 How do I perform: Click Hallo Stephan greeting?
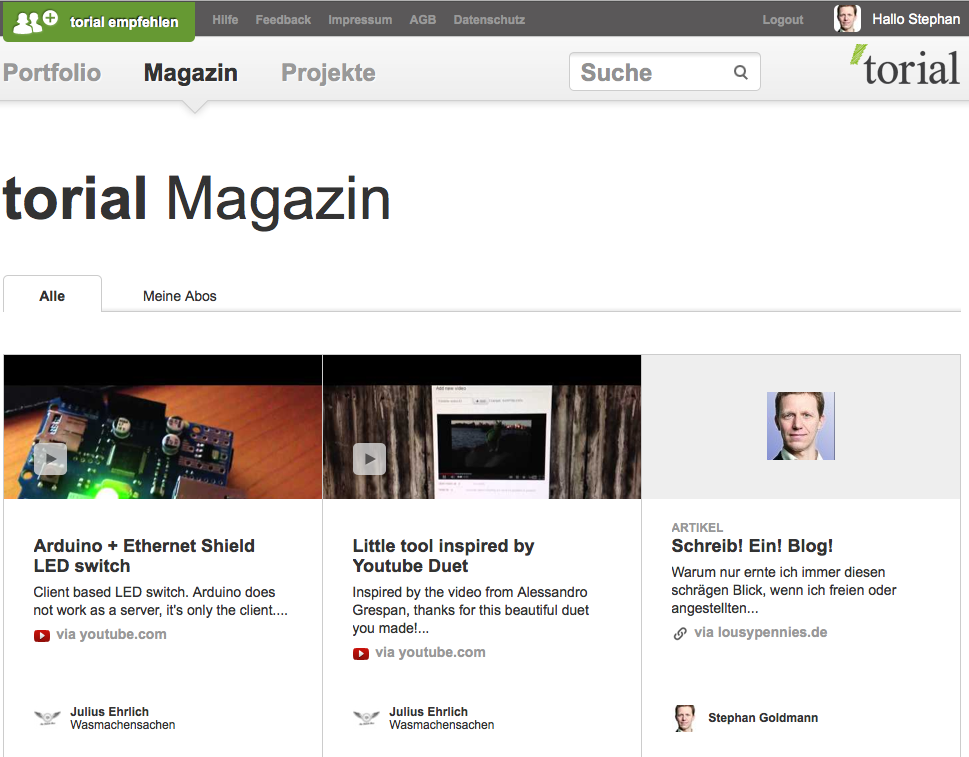(x=916, y=19)
